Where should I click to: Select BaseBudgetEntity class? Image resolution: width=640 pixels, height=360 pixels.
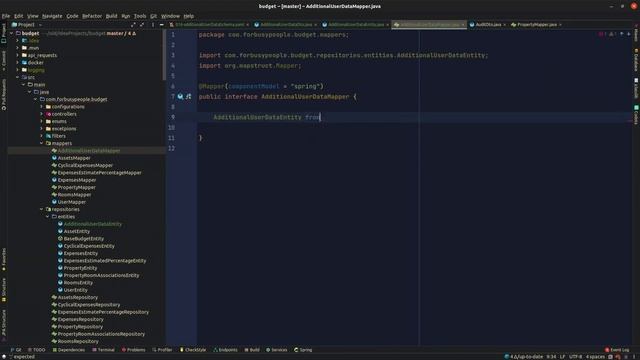tap(84, 239)
